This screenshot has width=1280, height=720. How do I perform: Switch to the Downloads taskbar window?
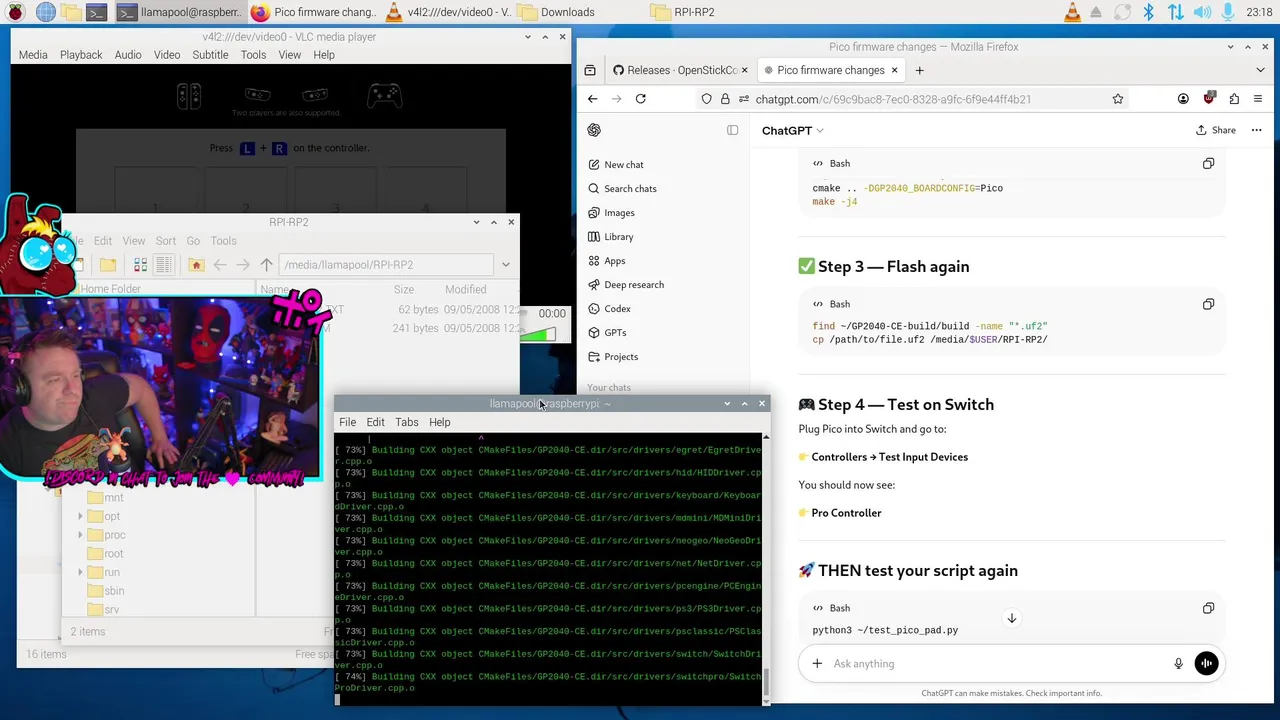(x=556, y=12)
